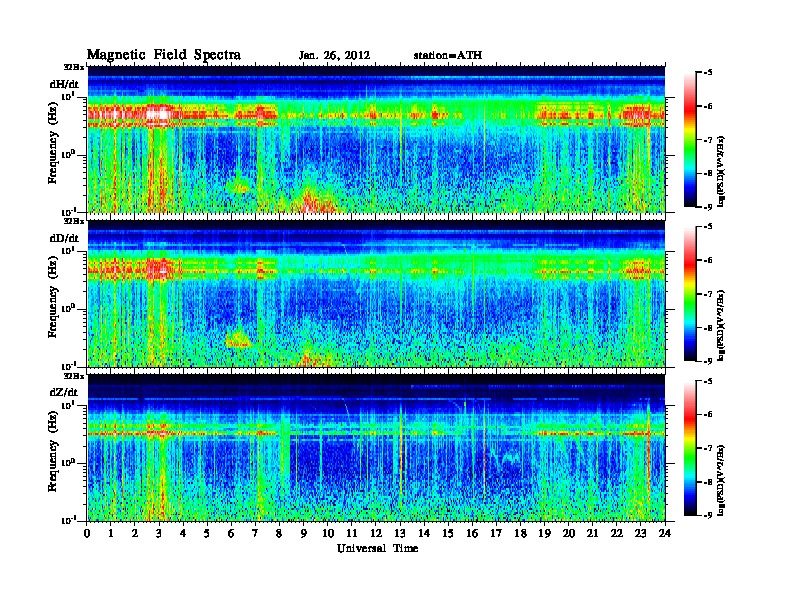Select the "Universal Time" axis title

[x=377, y=548]
